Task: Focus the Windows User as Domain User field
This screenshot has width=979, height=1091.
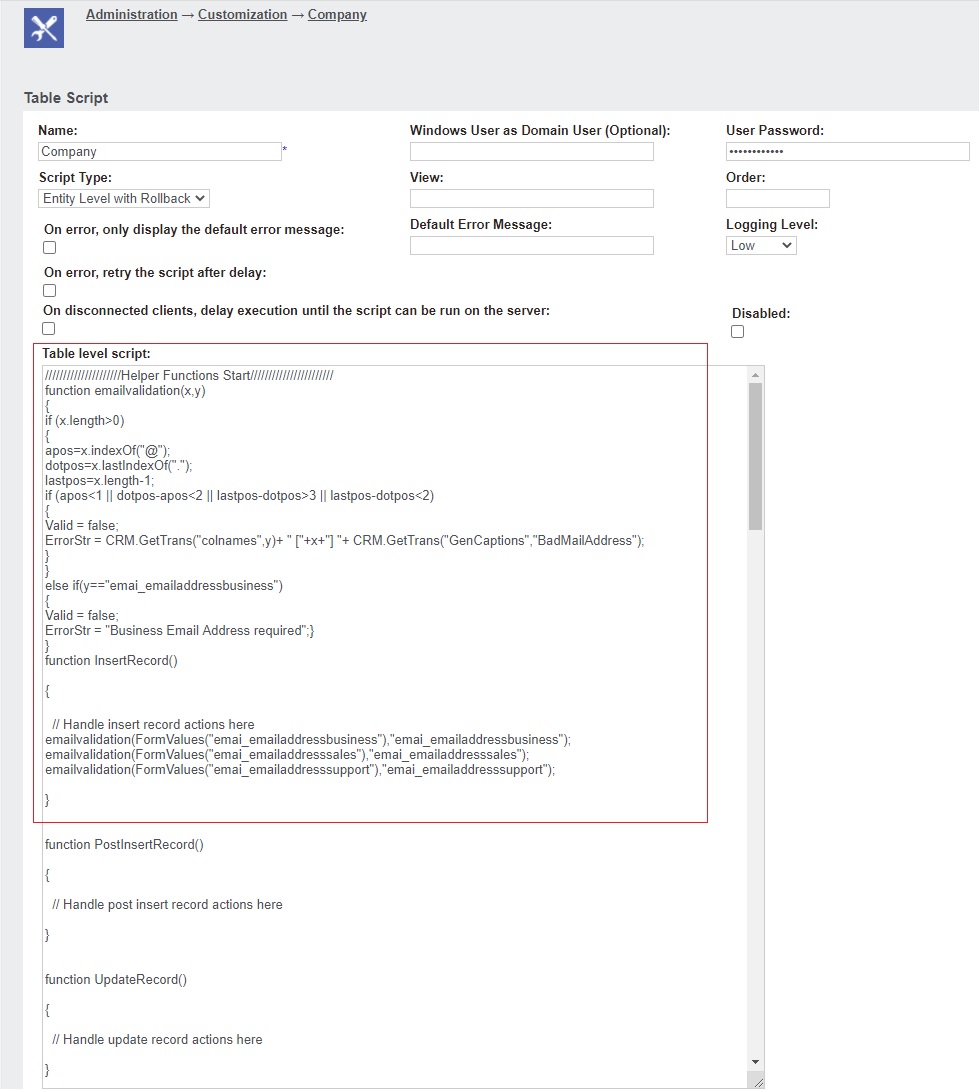Action: click(531, 151)
